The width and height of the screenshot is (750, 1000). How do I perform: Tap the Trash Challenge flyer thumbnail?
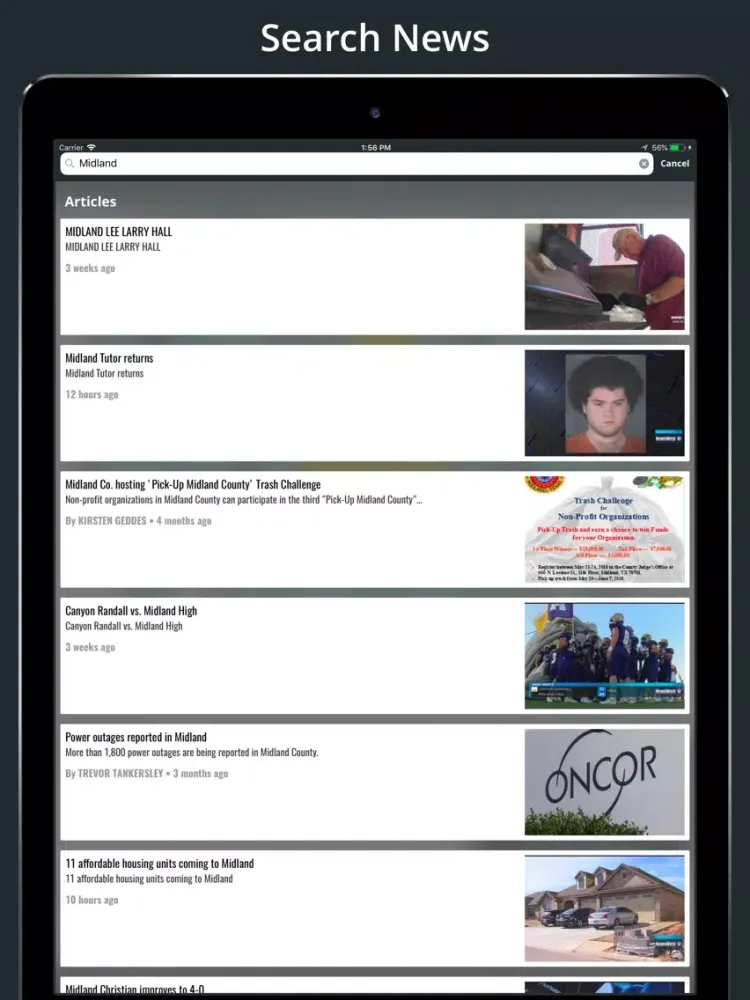click(605, 529)
